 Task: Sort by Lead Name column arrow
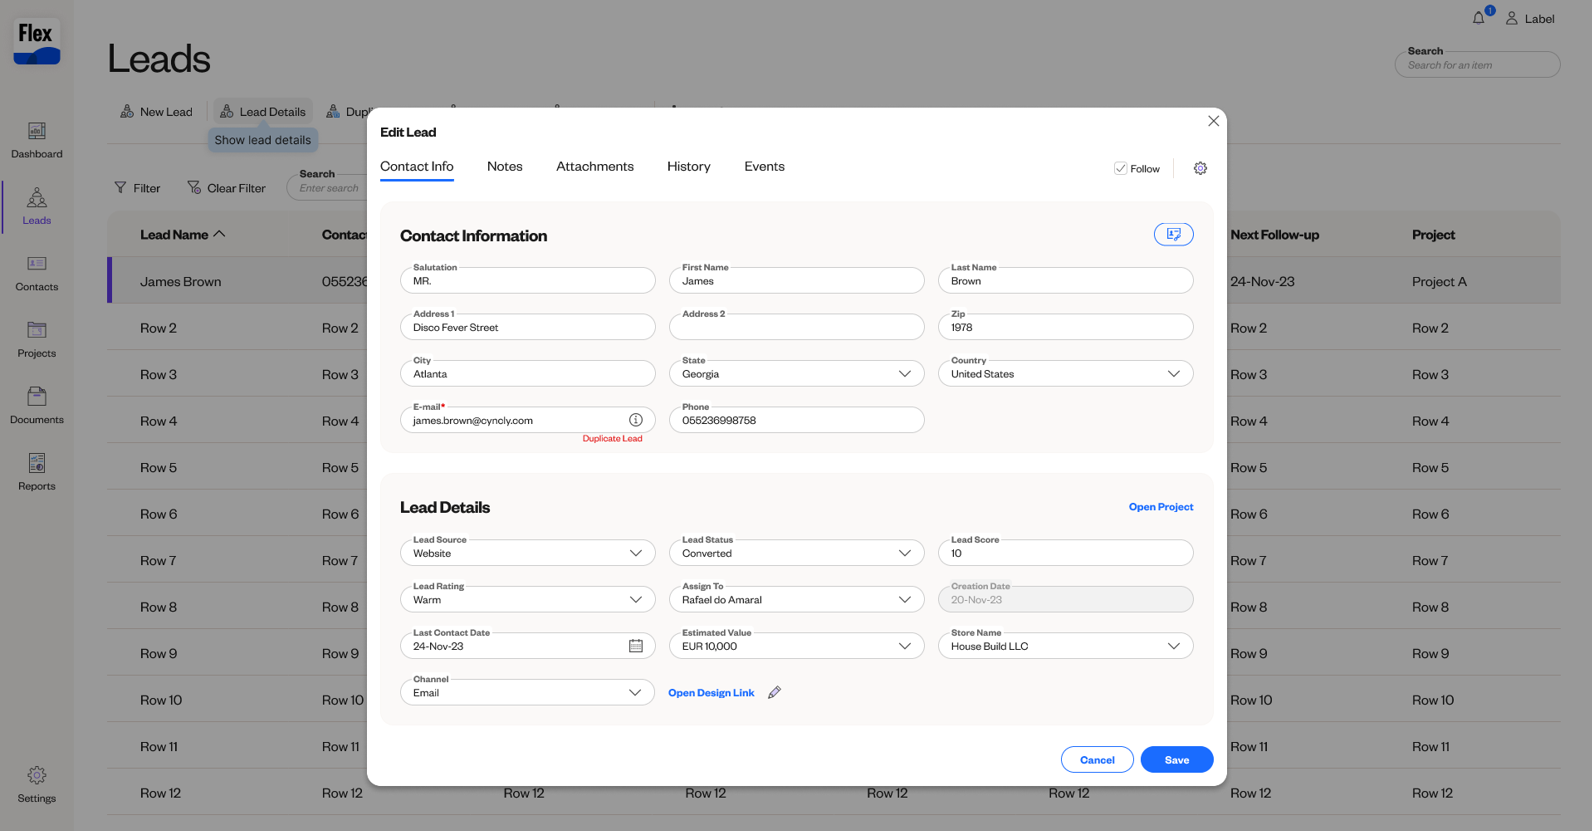tap(220, 234)
